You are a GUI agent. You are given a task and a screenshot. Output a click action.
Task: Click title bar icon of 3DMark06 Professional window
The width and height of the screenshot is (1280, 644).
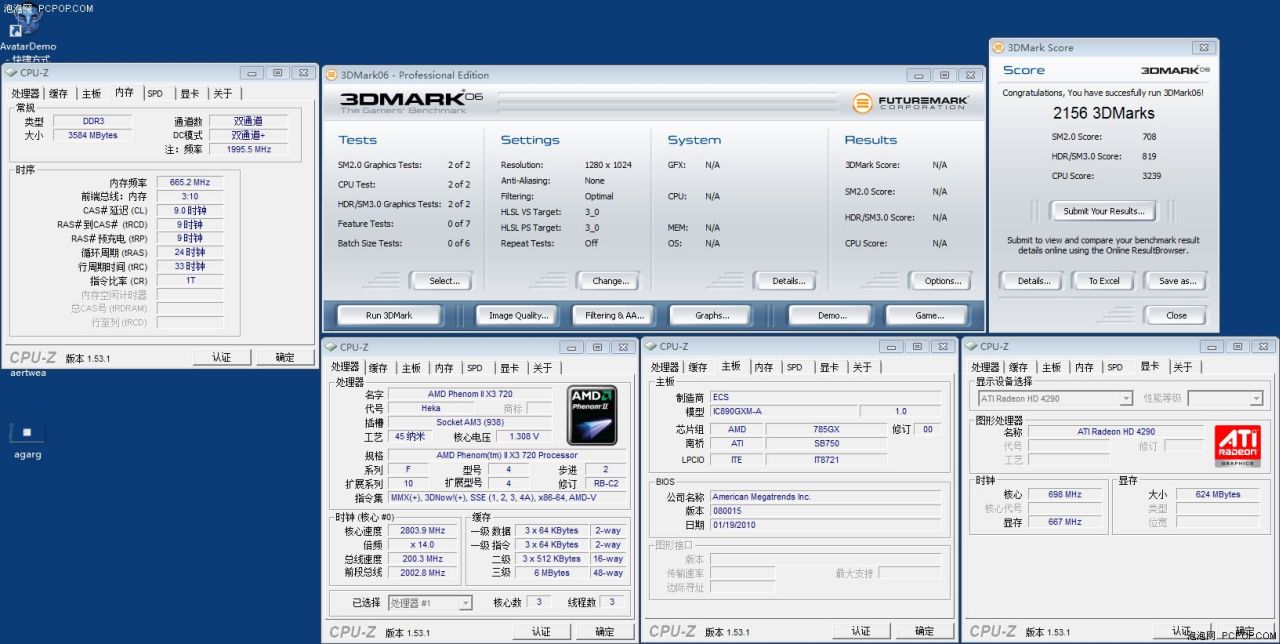point(331,75)
